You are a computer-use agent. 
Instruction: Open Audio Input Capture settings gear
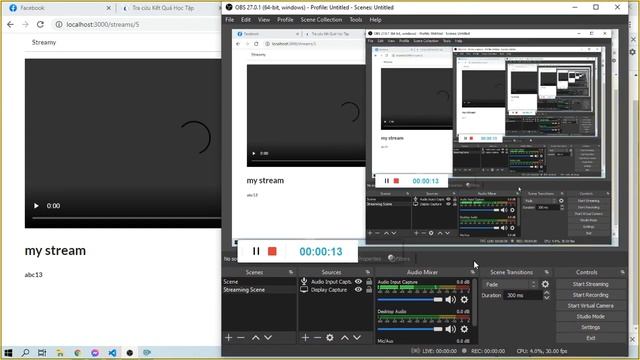coord(464,300)
